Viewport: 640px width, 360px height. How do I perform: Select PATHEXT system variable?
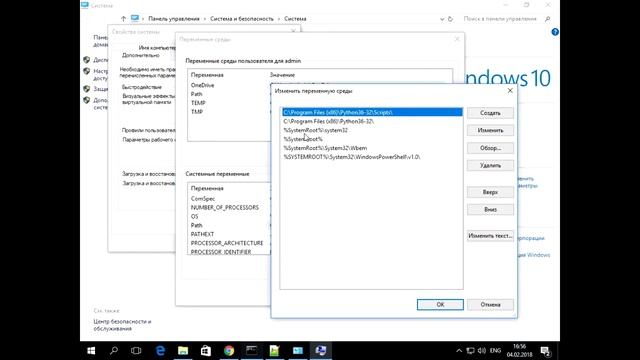[x=202, y=234]
